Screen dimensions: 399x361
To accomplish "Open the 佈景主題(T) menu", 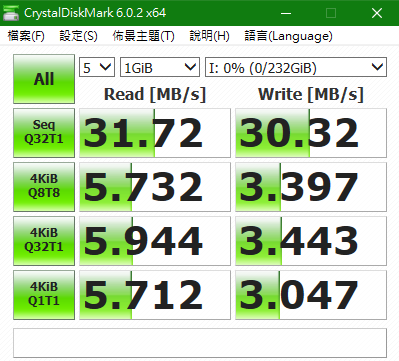I will point(143,36).
